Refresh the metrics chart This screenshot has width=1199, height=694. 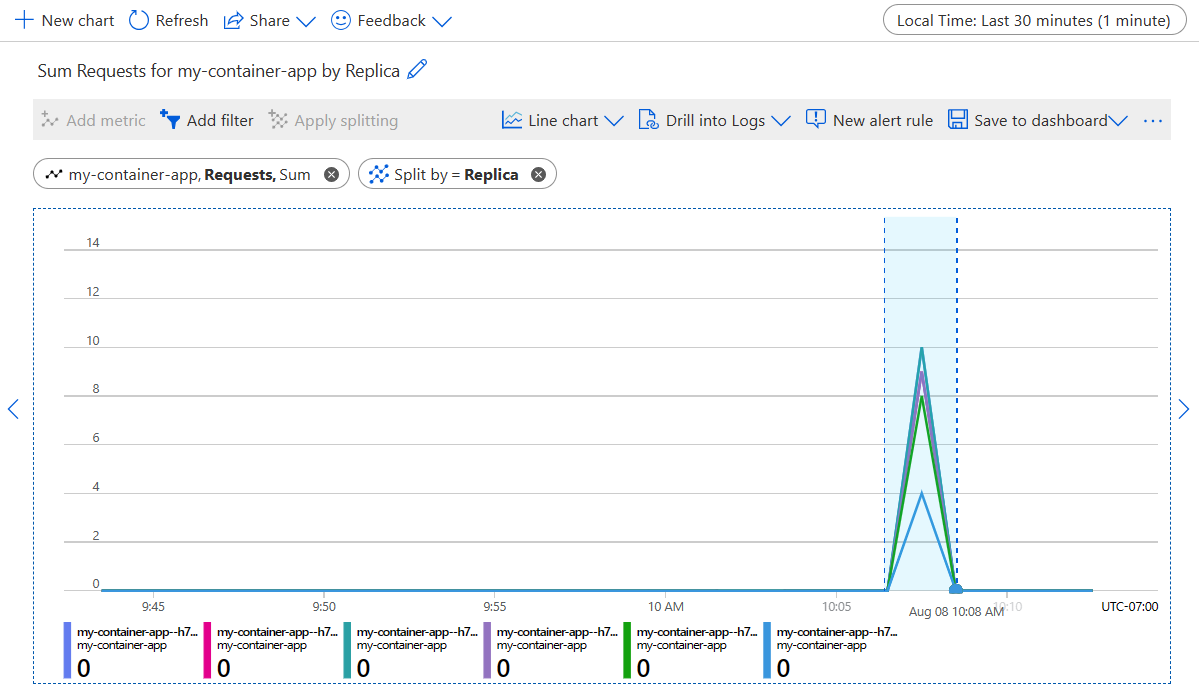click(x=167, y=20)
